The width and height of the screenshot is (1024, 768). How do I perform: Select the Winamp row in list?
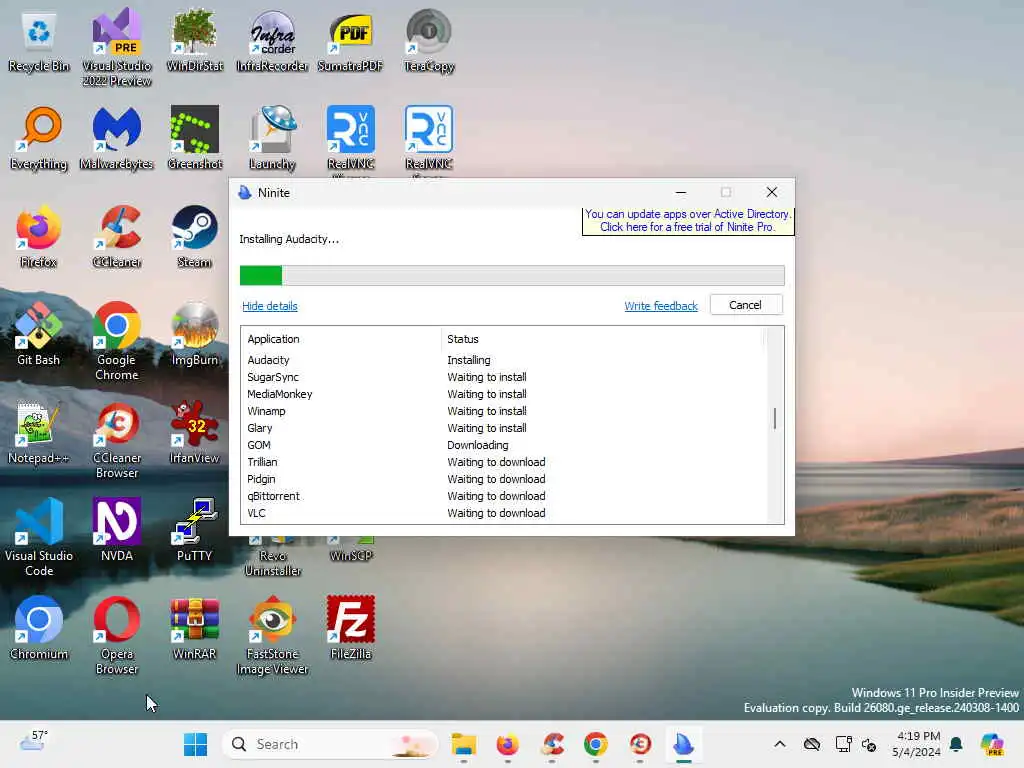pos(503,411)
